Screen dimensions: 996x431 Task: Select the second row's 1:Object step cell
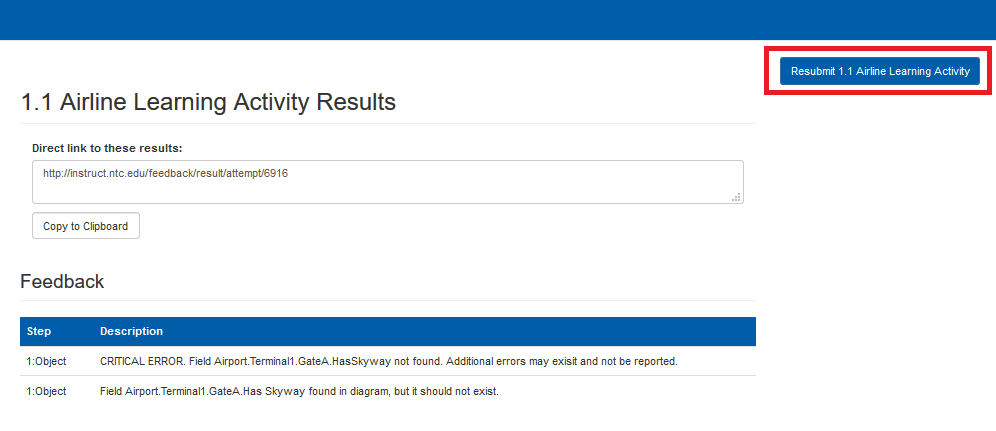click(46, 391)
